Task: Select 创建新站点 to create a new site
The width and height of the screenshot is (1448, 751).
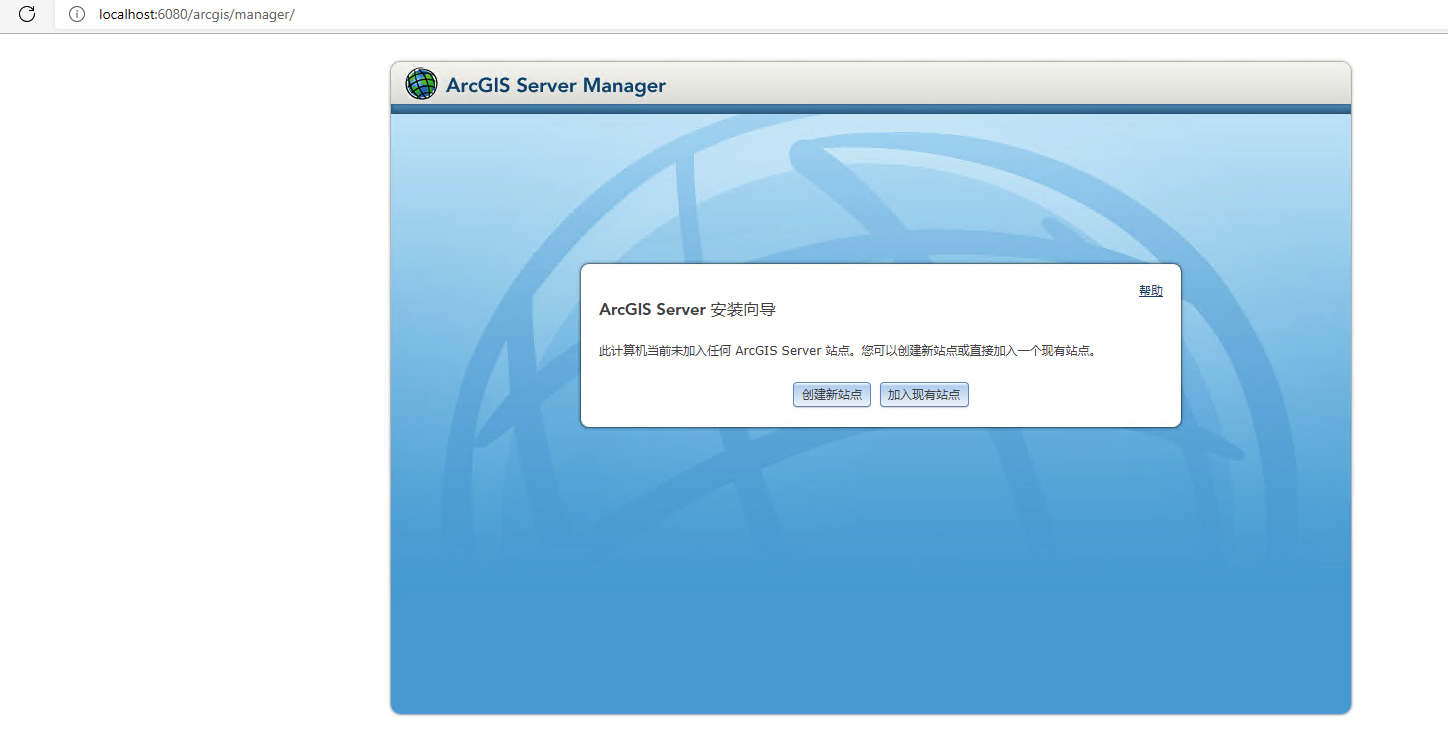Action: [x=831, y=394]
